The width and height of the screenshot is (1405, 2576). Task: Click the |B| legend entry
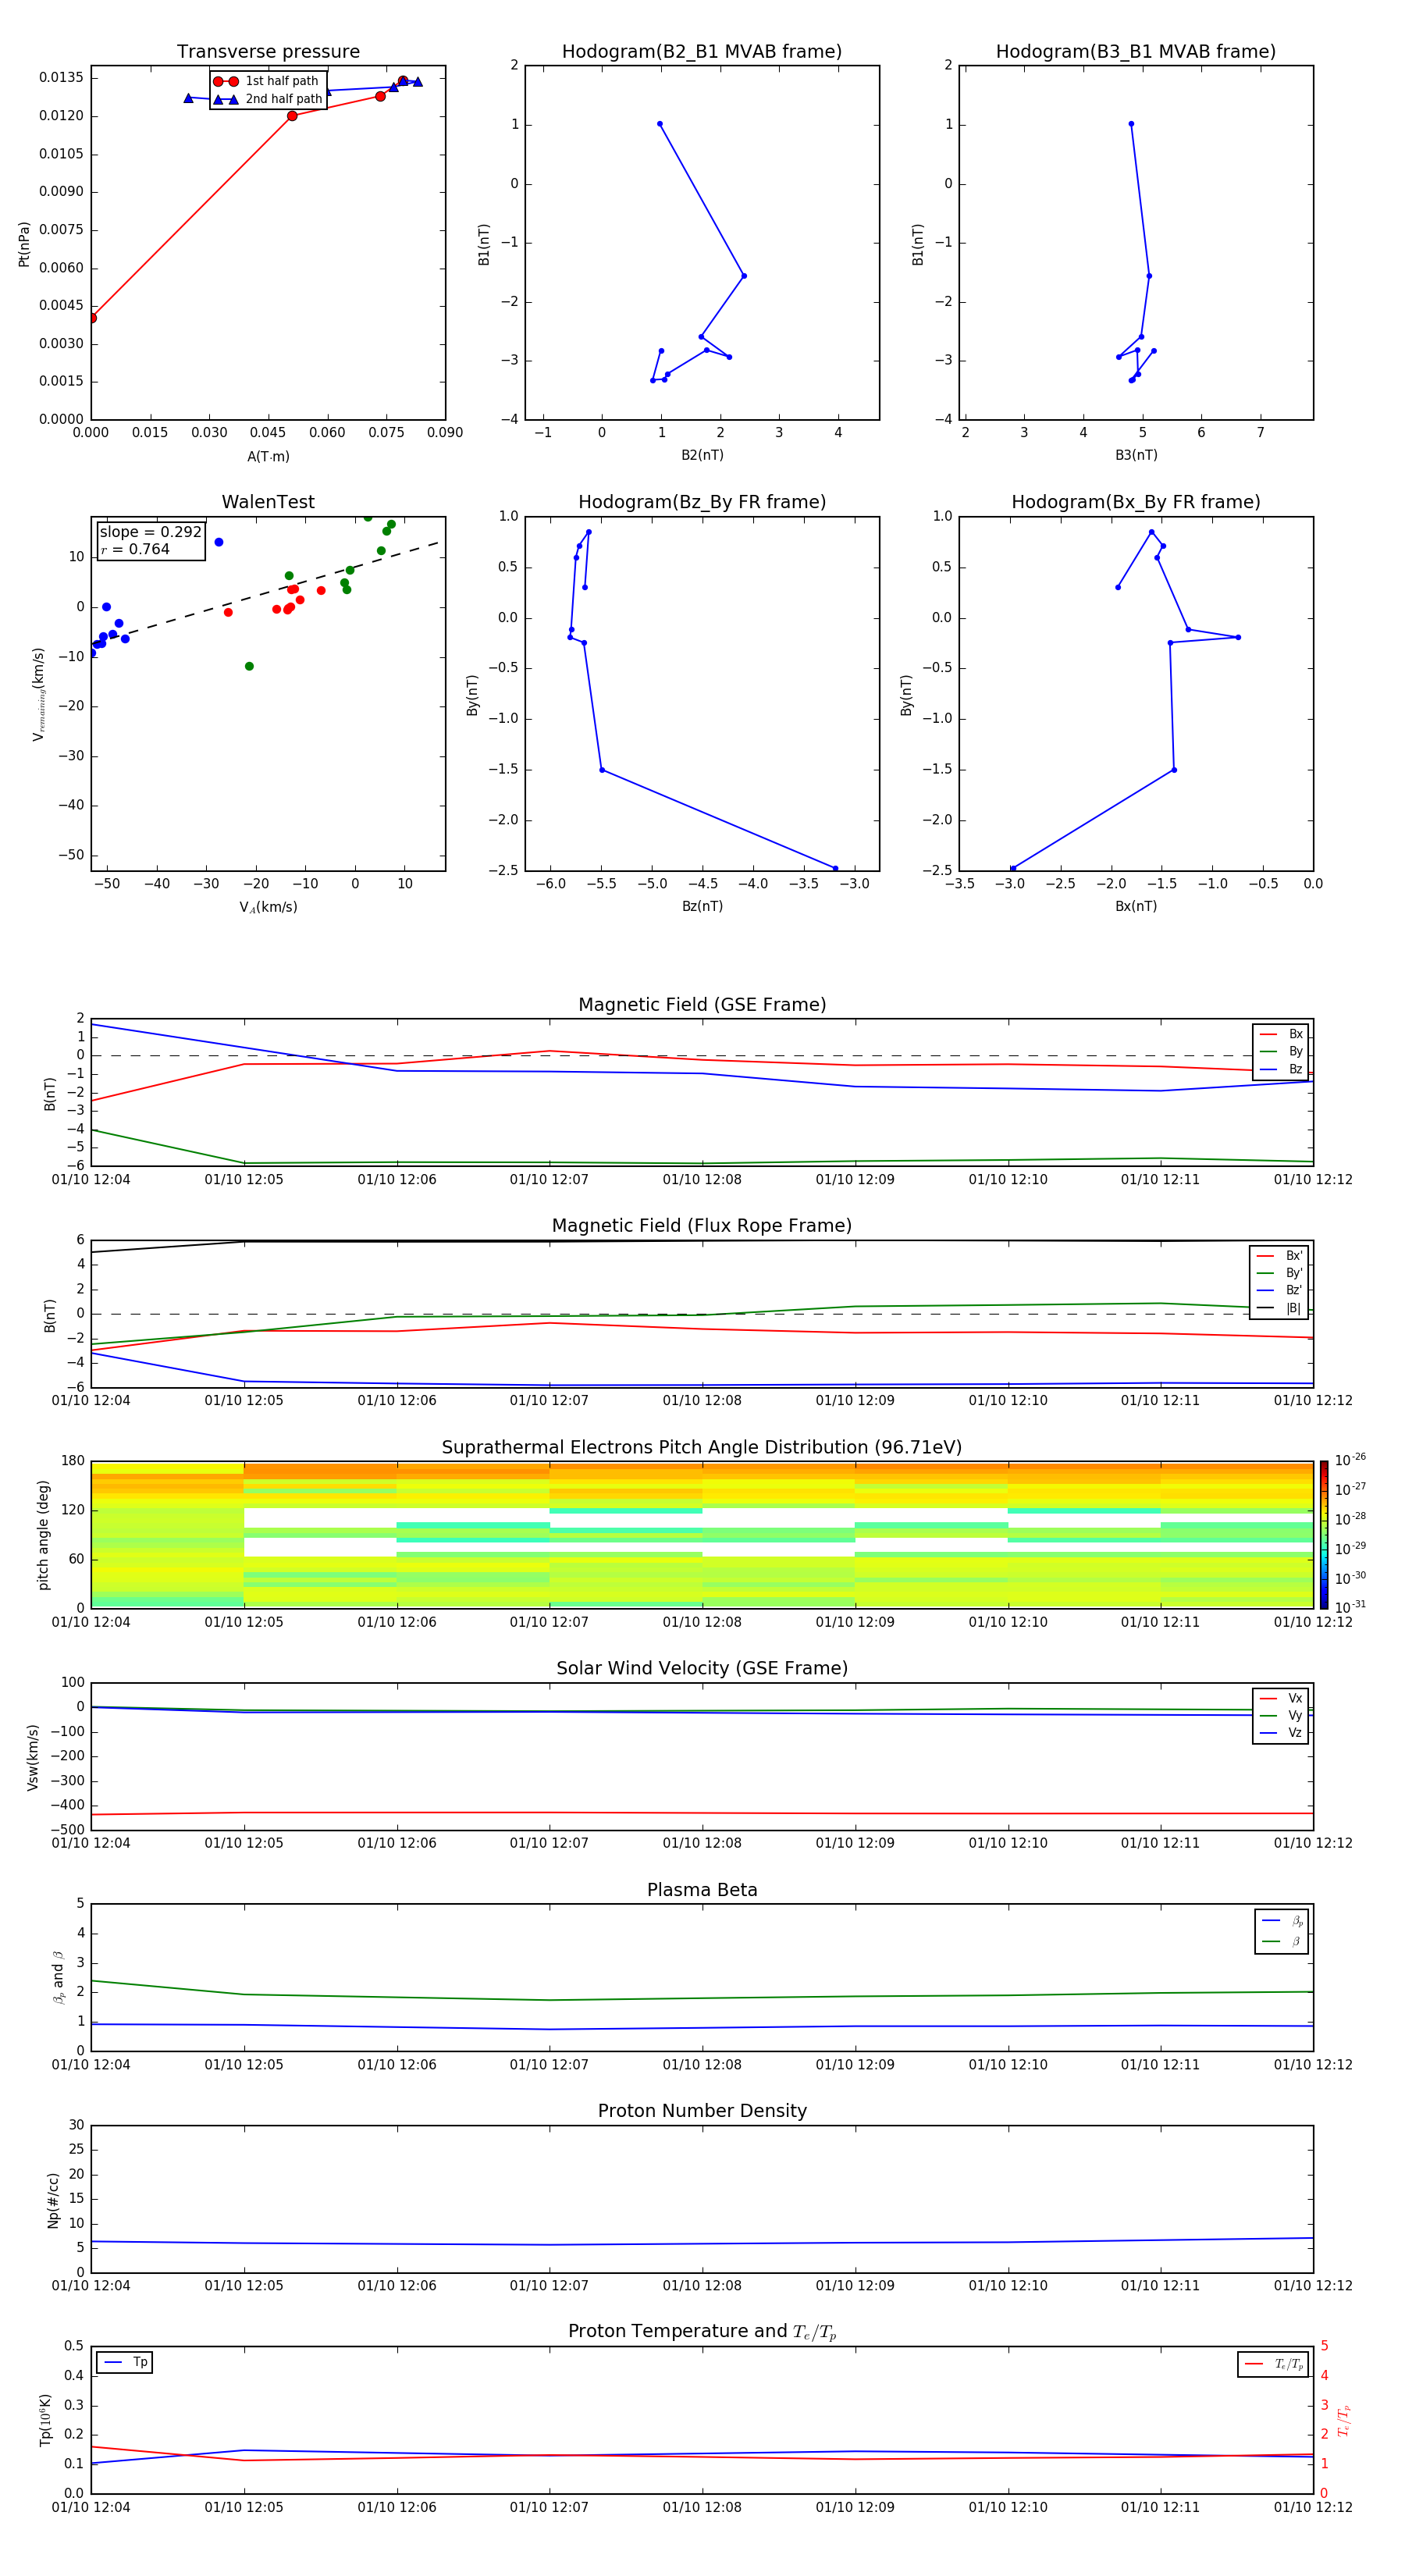click(1280, 1308)
